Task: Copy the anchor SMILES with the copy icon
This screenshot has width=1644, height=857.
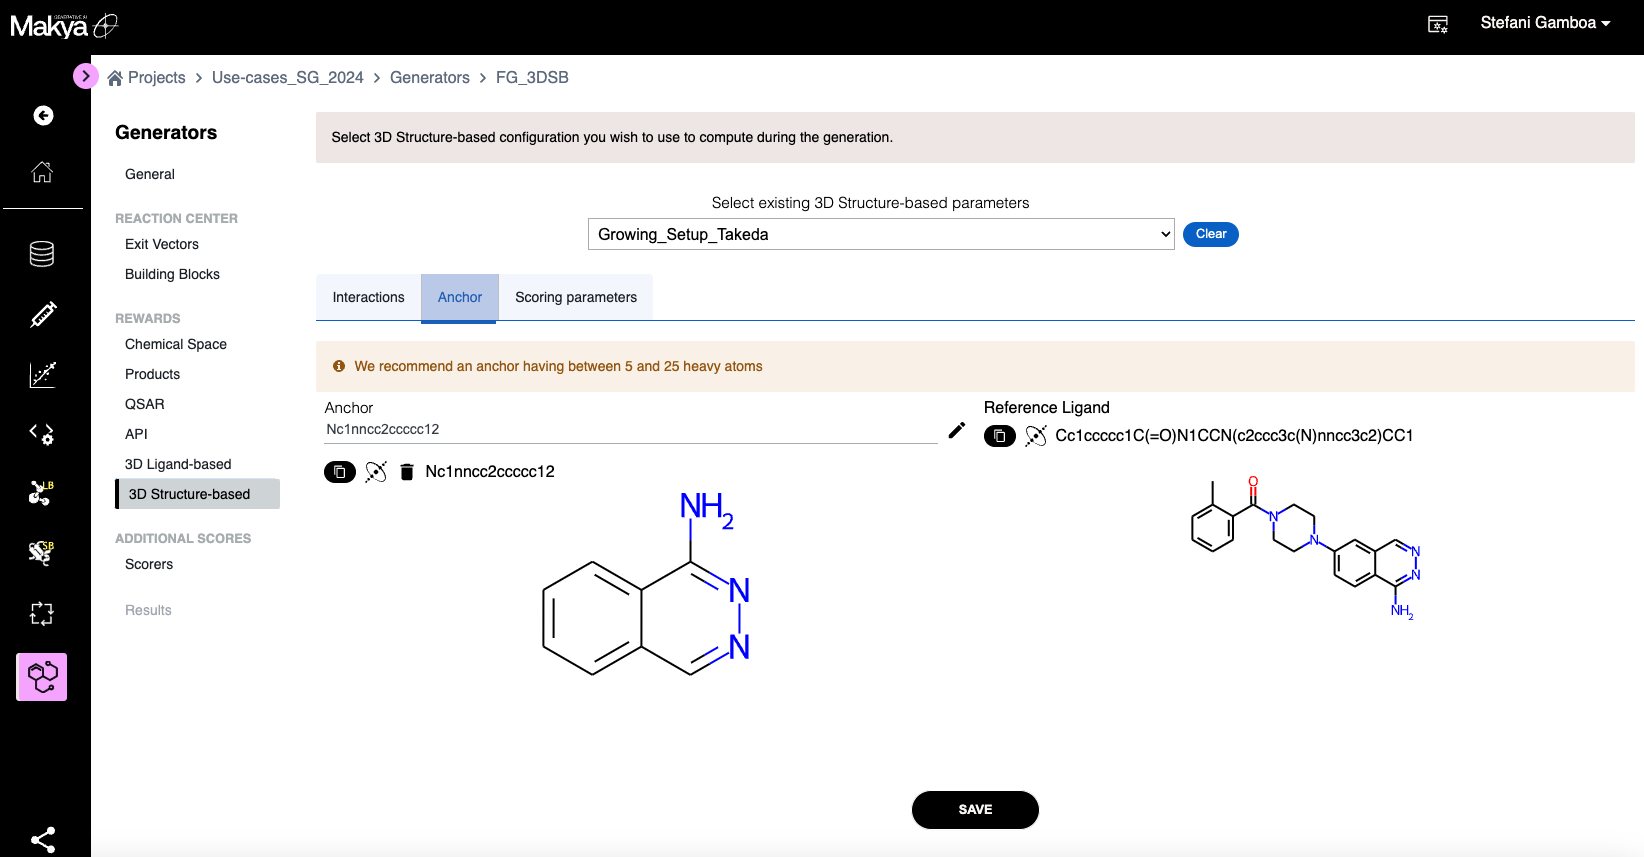Action: pos(340,472)
